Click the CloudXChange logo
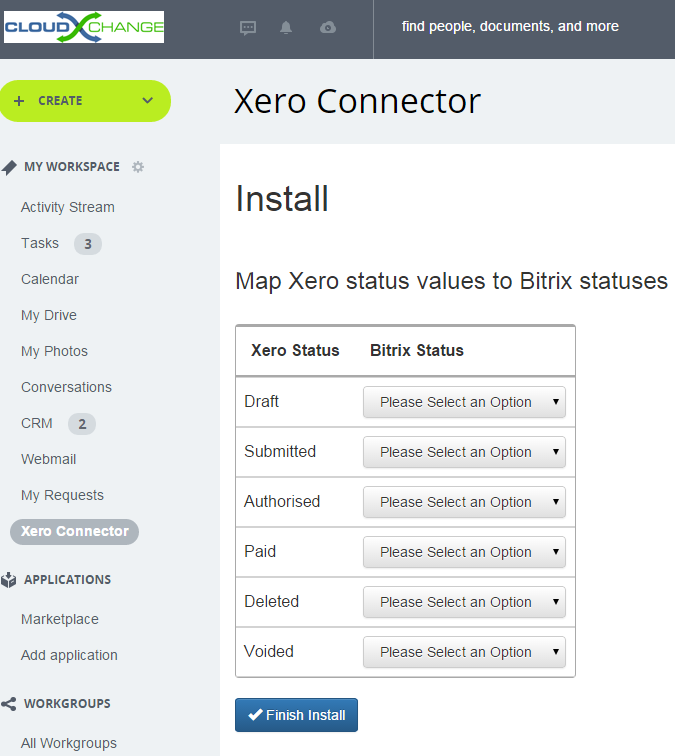Screen dimensions: 675x756 84,27
